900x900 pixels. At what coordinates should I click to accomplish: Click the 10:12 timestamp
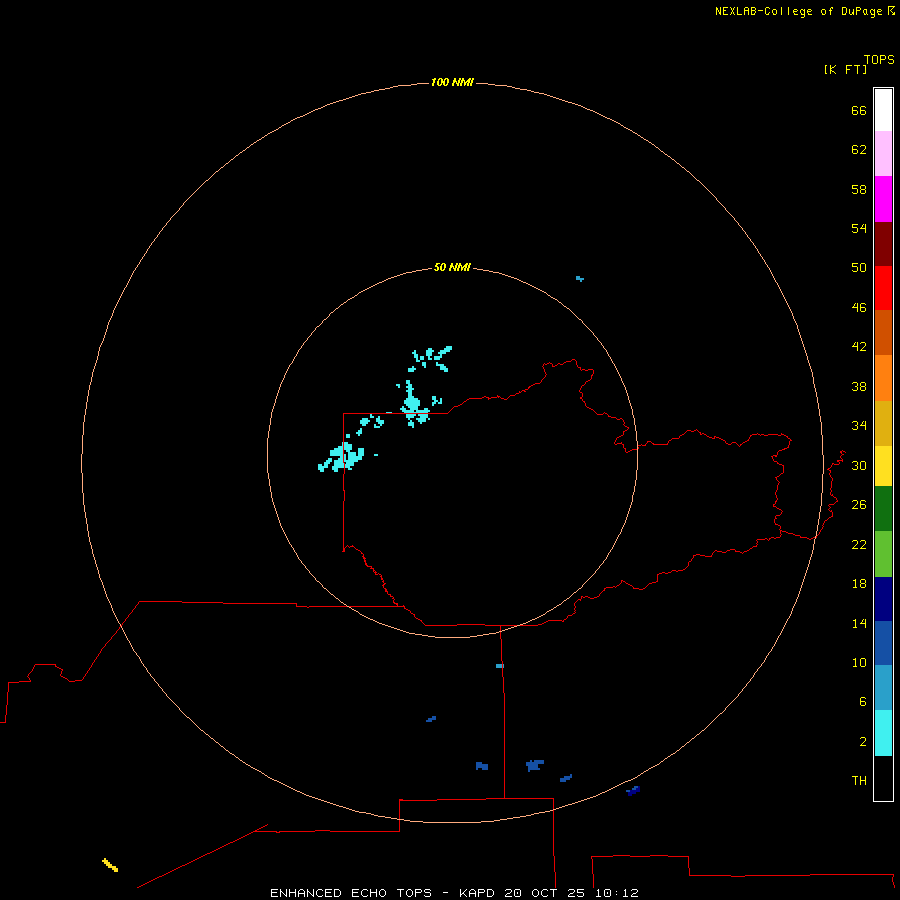pos(616,893)
